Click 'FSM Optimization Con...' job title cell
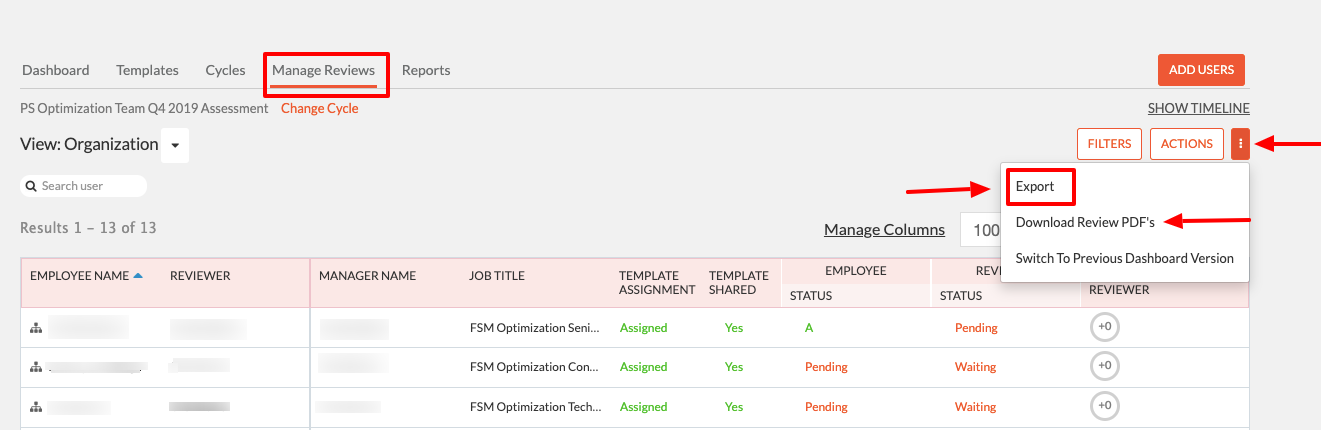The height and width of the screenshot is (430, 1321). coord(535,367)
